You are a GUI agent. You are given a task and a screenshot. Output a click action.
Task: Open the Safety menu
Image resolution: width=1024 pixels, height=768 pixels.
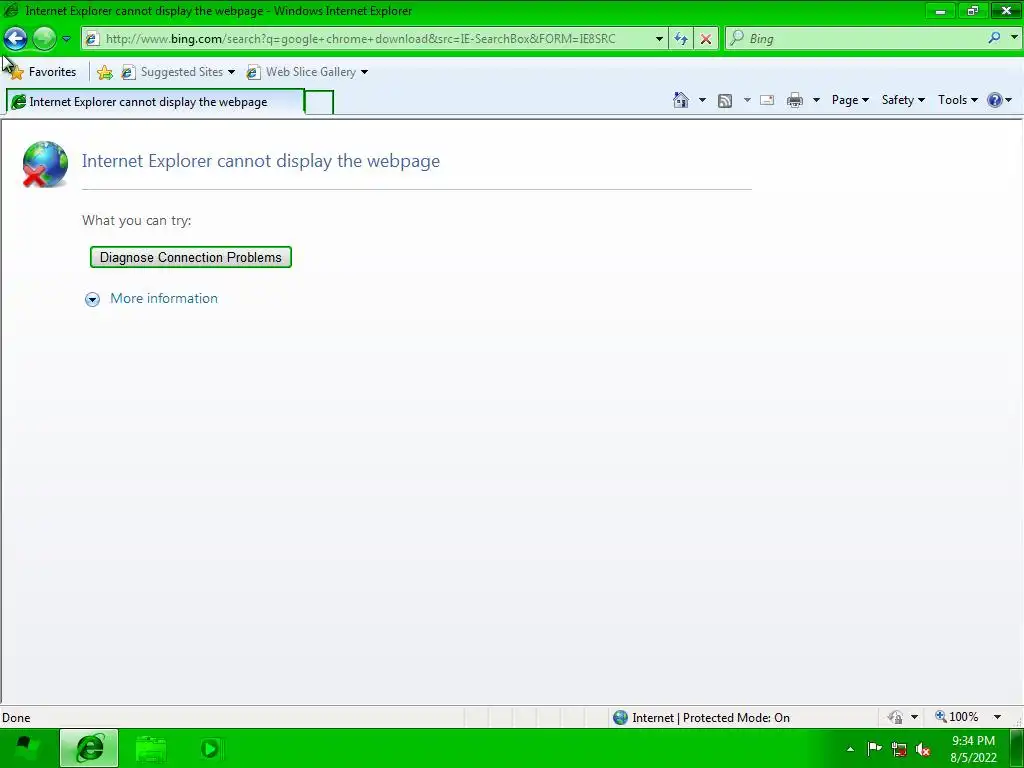pos(903,100)
